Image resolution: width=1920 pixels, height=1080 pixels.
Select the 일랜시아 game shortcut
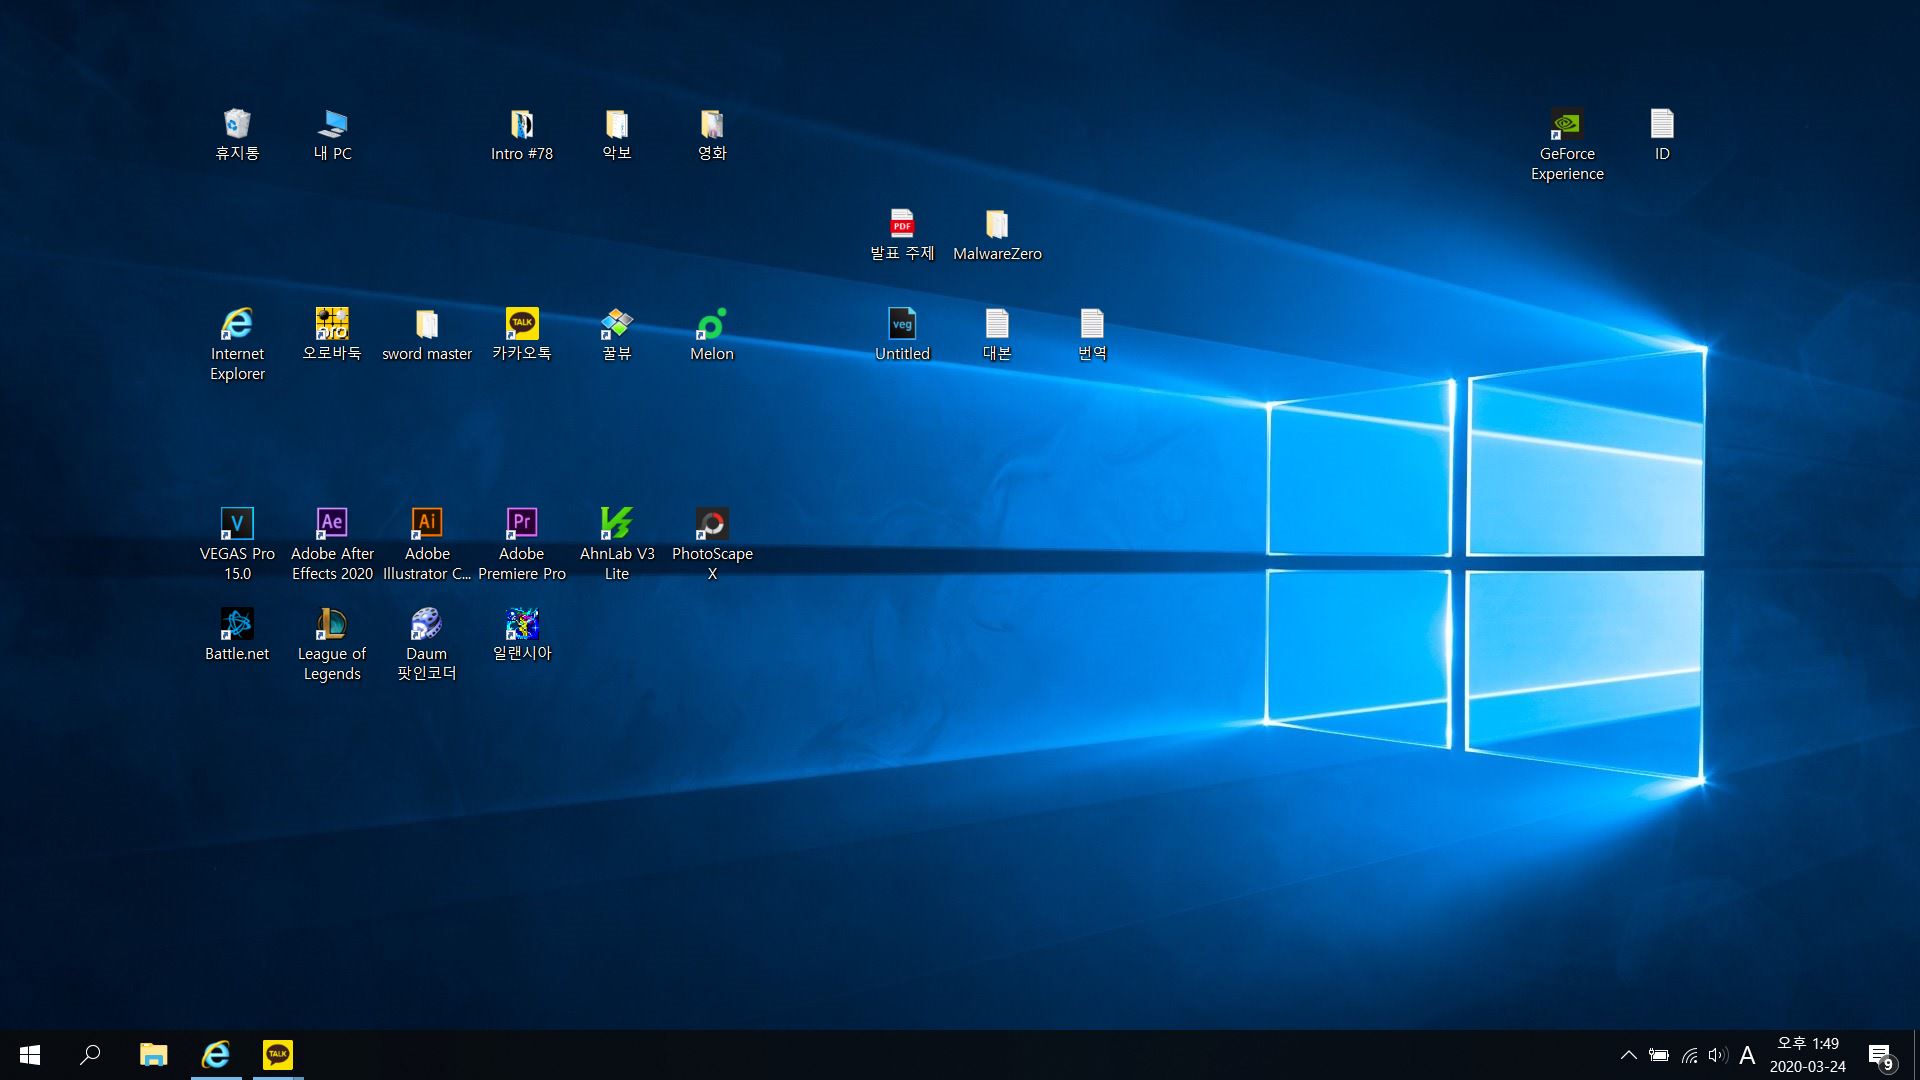[x=521, y=635]
